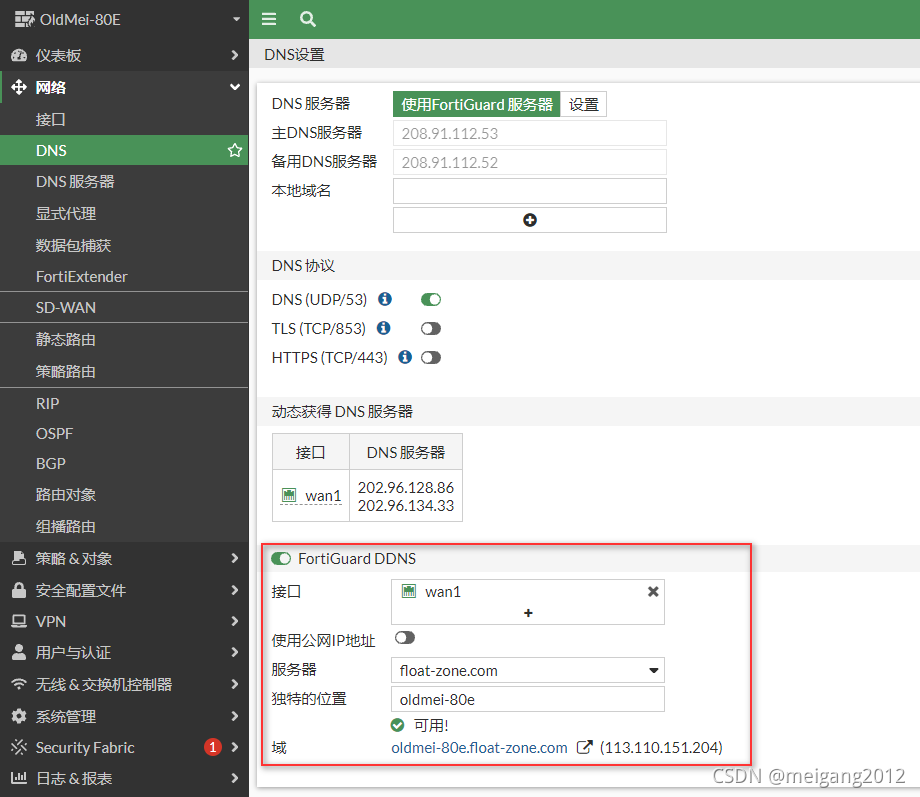Click the user icon for User & Authentication
Screen dimensions: 920x797
(x=19, y=652)
